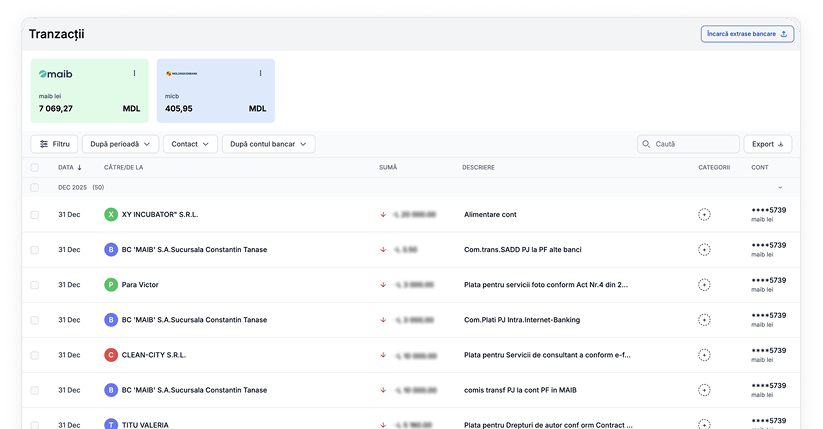This screenshot has width=823, height=429.
Task: Expand the Contact filter dropdown
Action: [x=190, y=144]
